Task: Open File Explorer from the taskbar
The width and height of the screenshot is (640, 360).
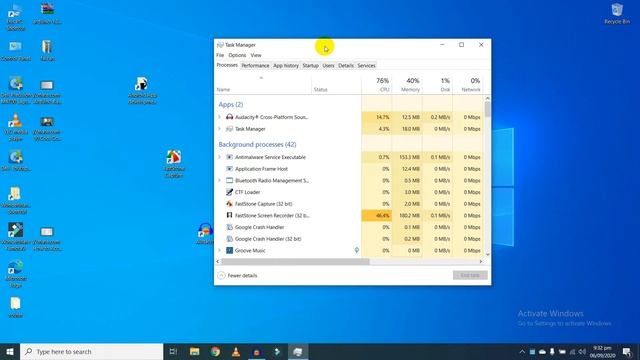Action: (x=195, y=351)
